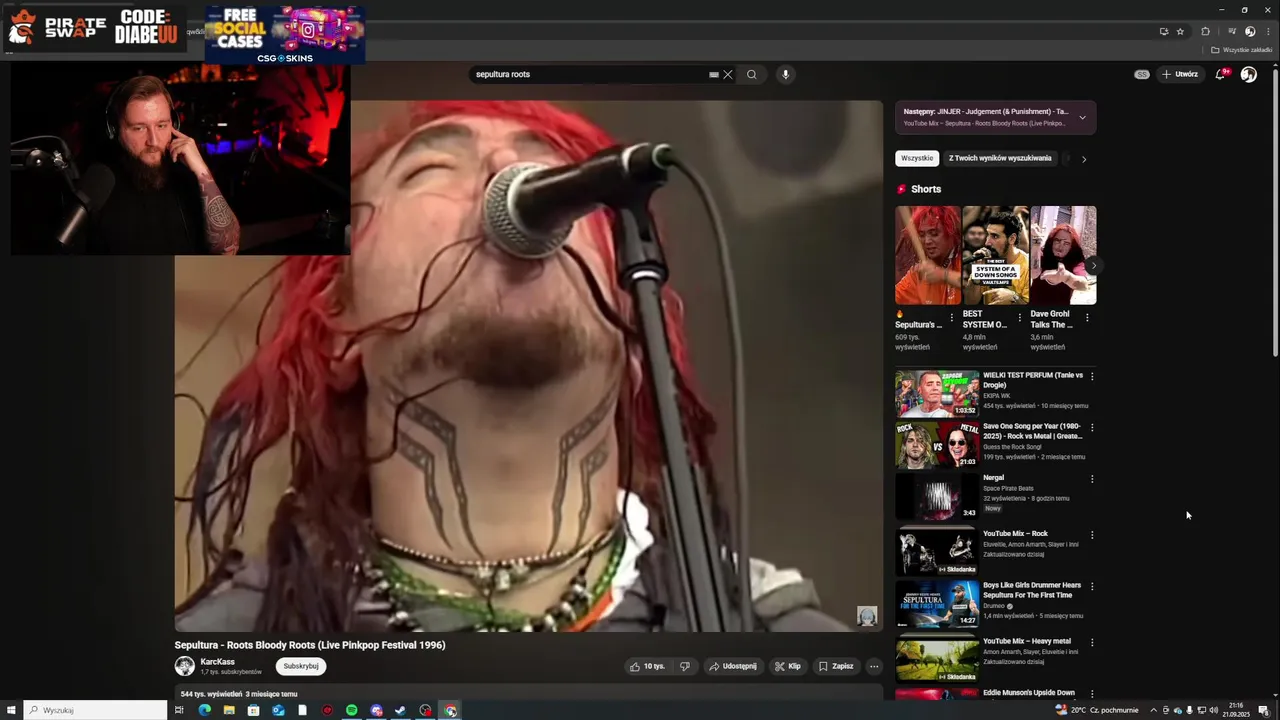Clear the YouTube search box text

click(x=728, y=74)
